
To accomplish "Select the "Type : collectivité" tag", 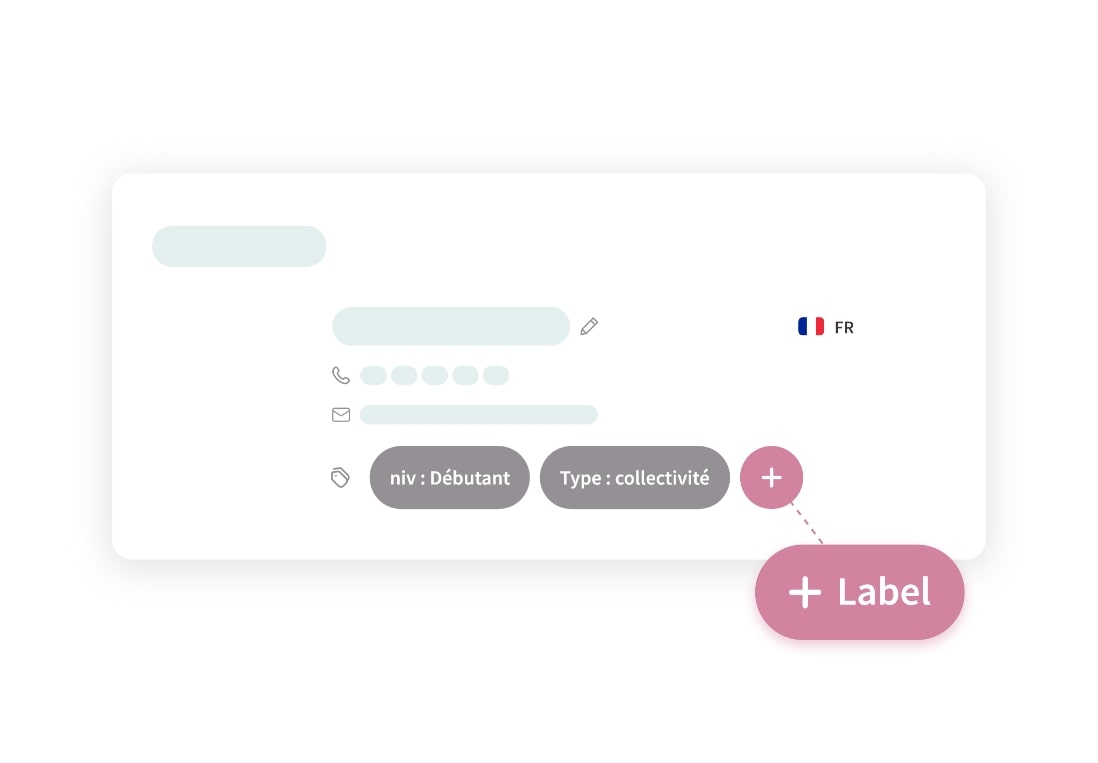I will [635, 478].
